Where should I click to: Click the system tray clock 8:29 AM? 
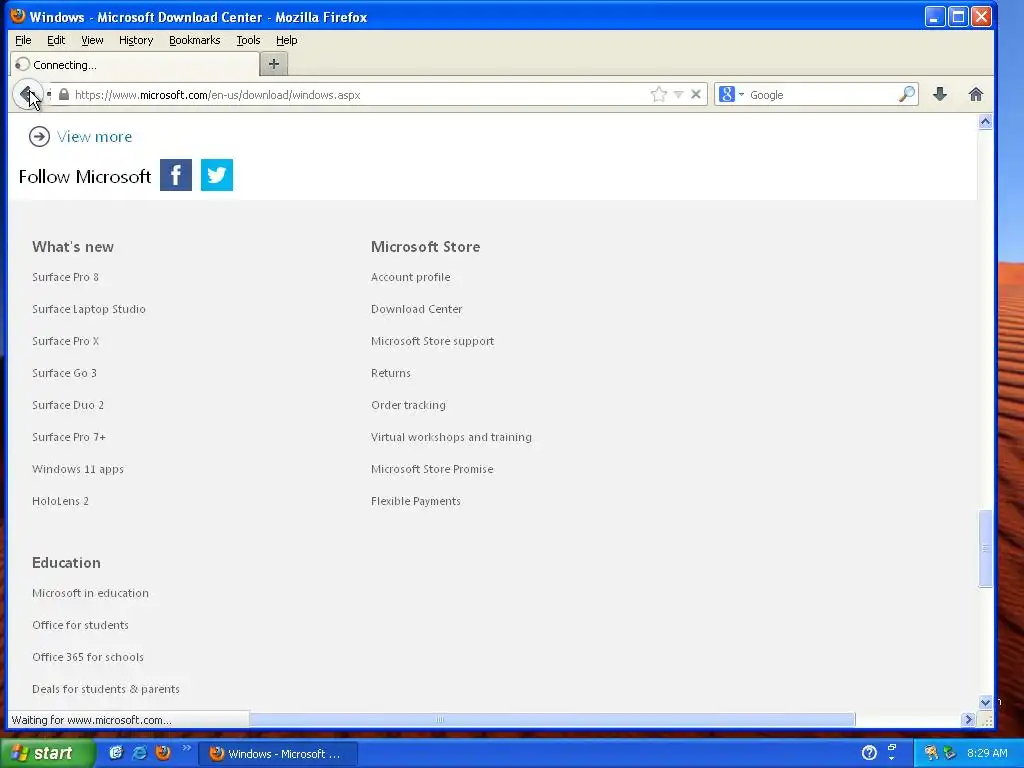[987, 753]
